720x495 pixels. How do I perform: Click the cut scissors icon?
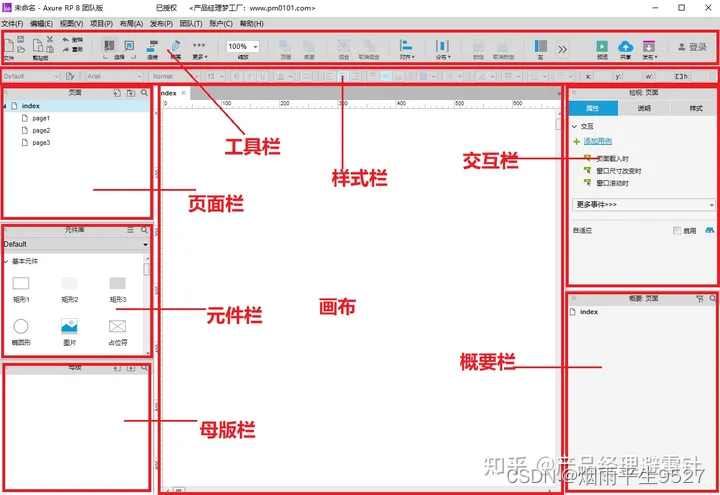[x=50, y=39]
